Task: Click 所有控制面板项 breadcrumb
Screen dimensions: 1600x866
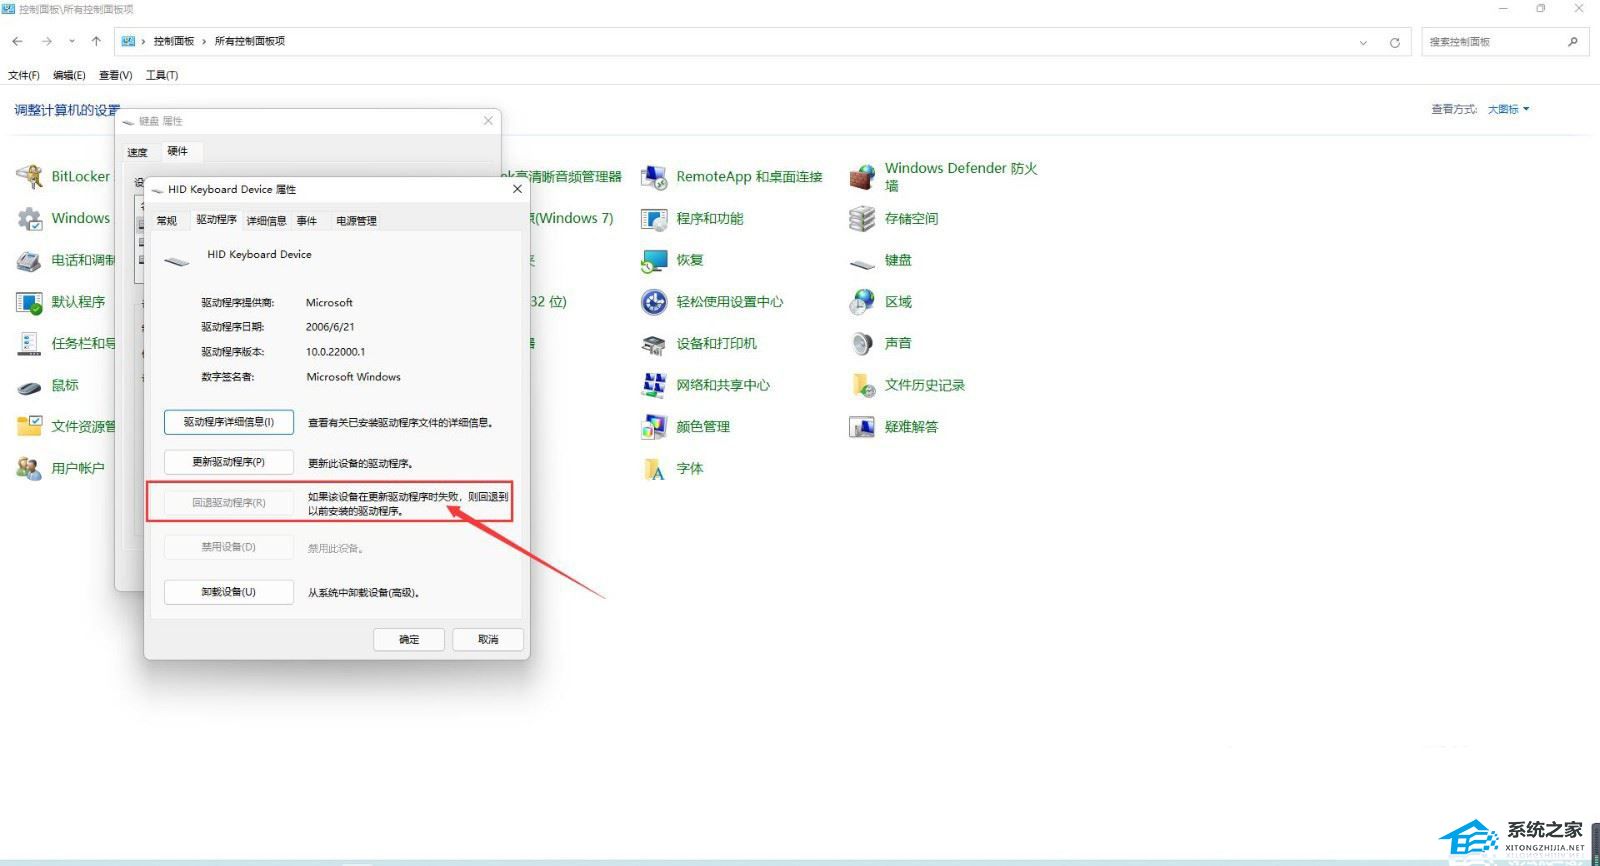Action: click(250, 41)
